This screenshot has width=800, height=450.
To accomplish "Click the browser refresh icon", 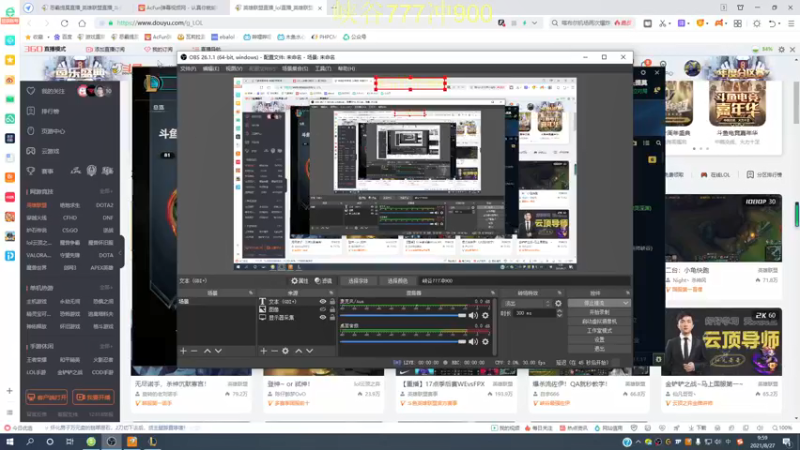I will (x=64, y=23).
